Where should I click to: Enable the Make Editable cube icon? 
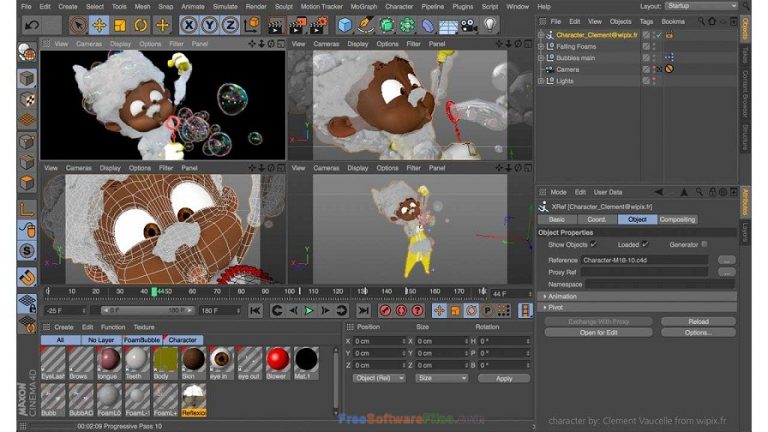[27, 79]
